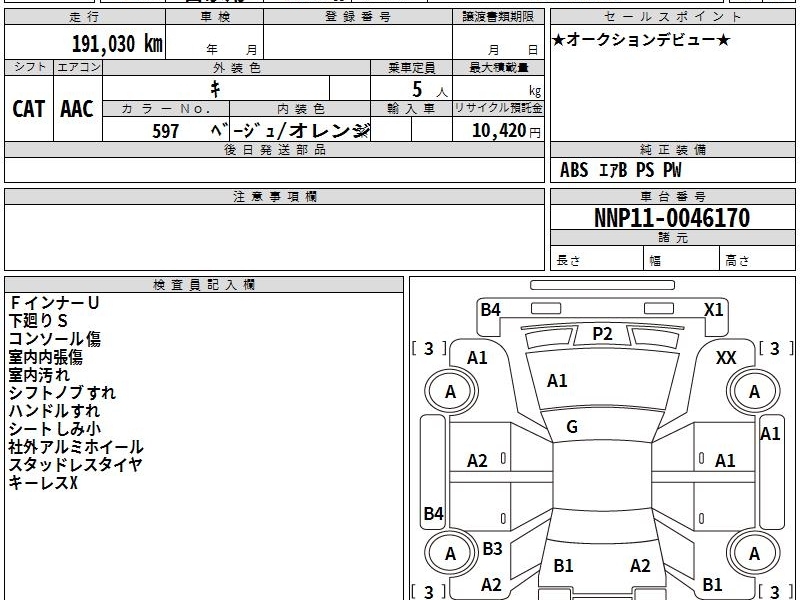Click the X1 mark on the front bumper

[714, 310]
